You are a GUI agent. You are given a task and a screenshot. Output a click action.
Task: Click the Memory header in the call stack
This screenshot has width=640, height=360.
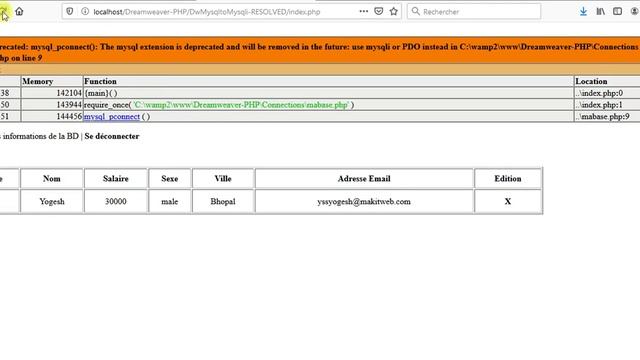52,81
